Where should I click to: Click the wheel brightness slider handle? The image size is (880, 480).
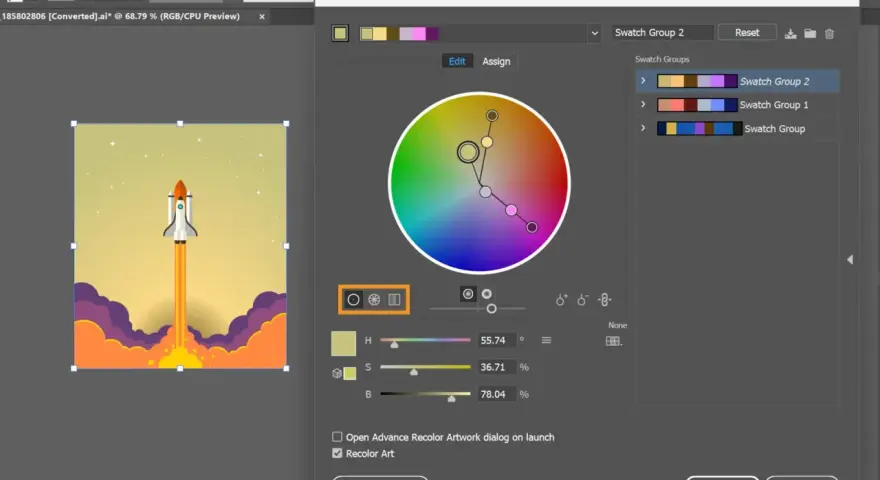click(x=492, y=309)
